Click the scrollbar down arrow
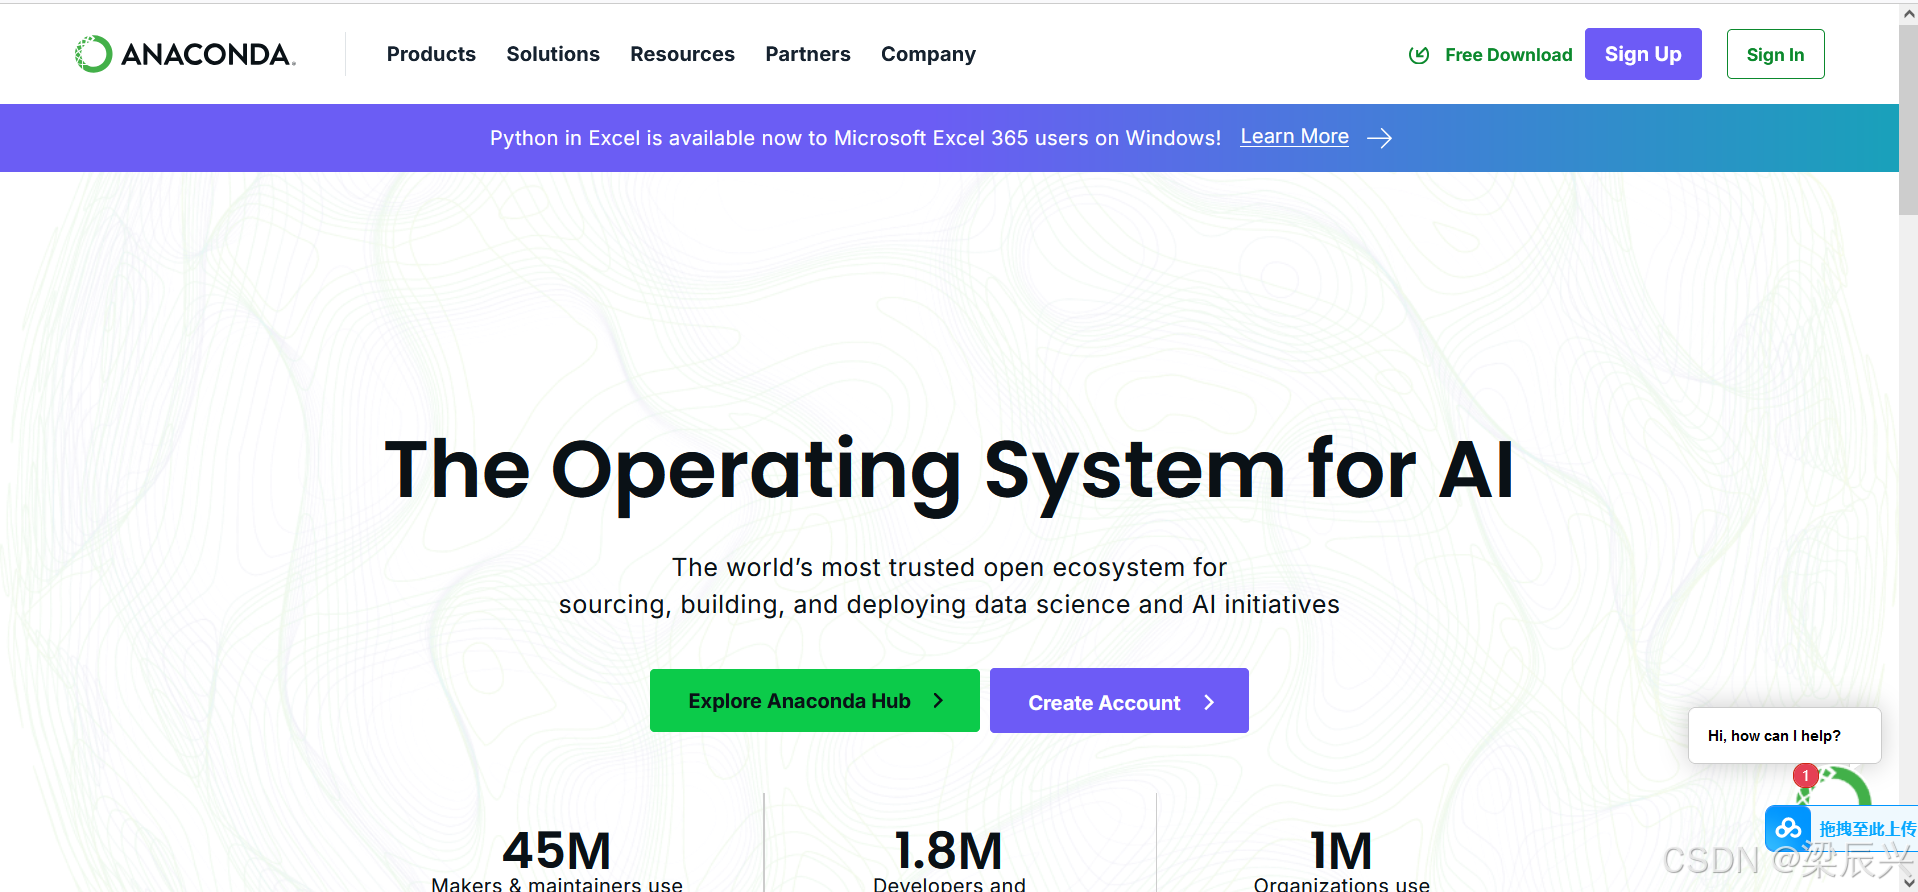This screenshot has height=892, width=1918. 1908,883
